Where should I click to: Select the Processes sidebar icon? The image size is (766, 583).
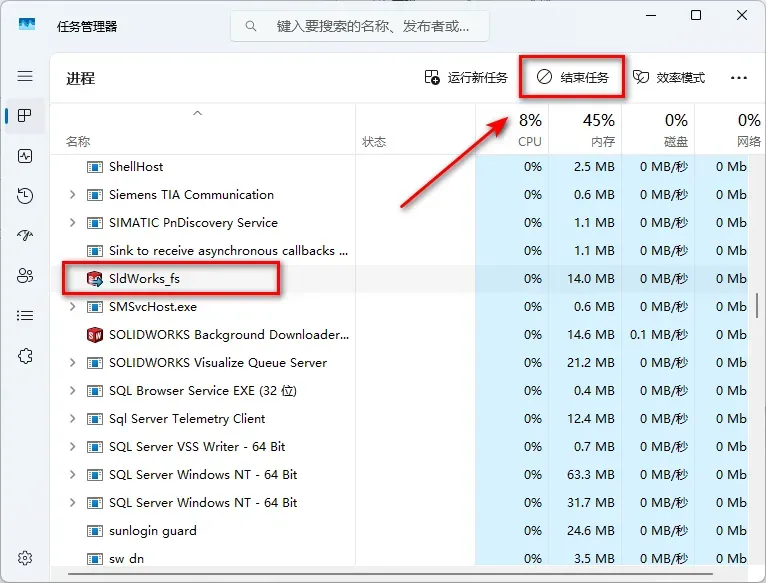point(24,116)
